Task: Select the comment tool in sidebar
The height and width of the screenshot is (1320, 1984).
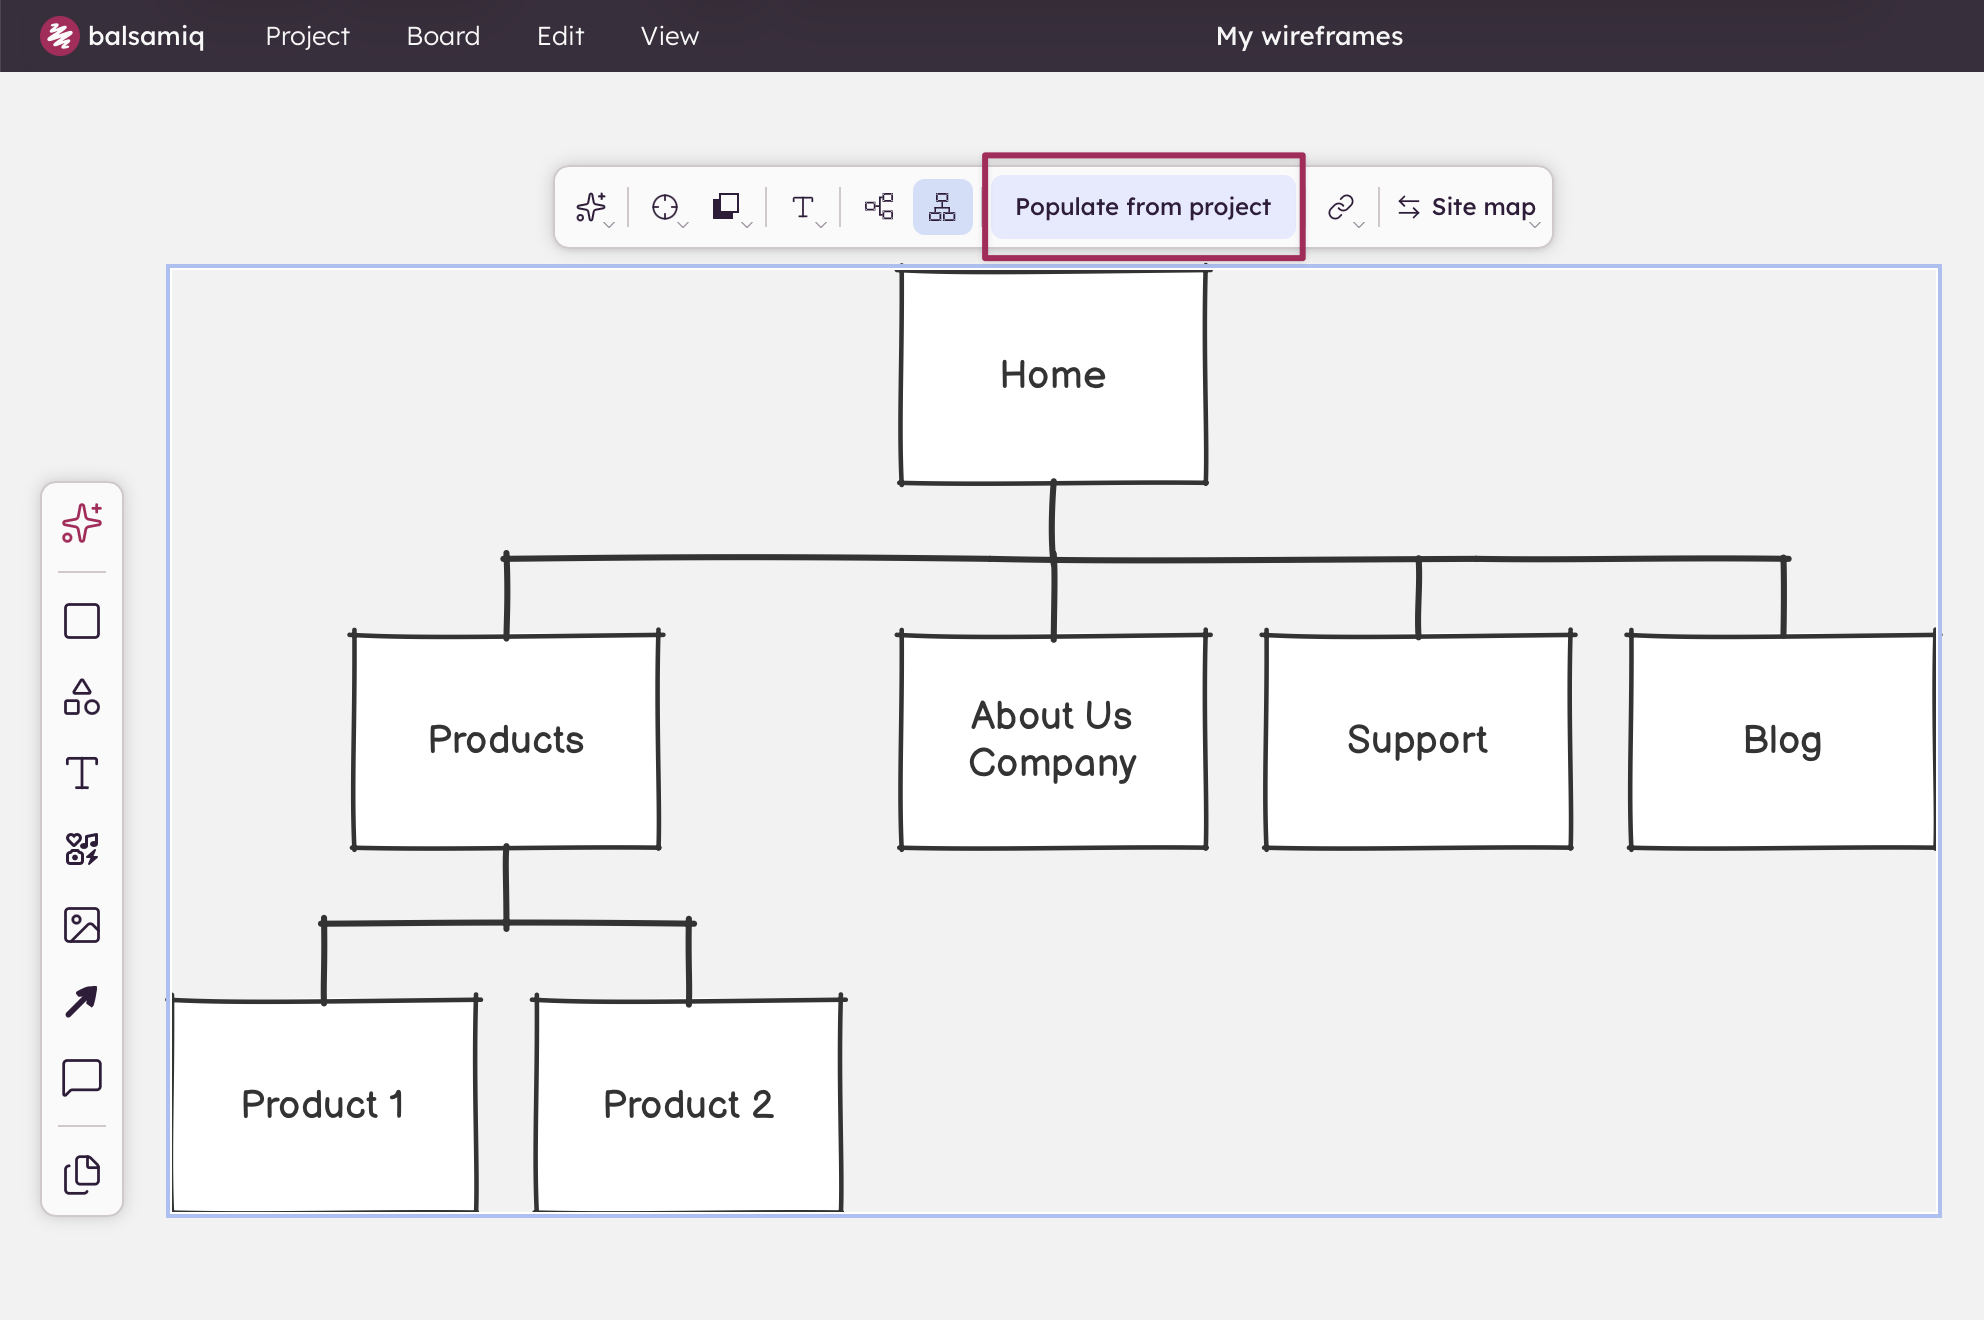Action: click(82, 1078)
